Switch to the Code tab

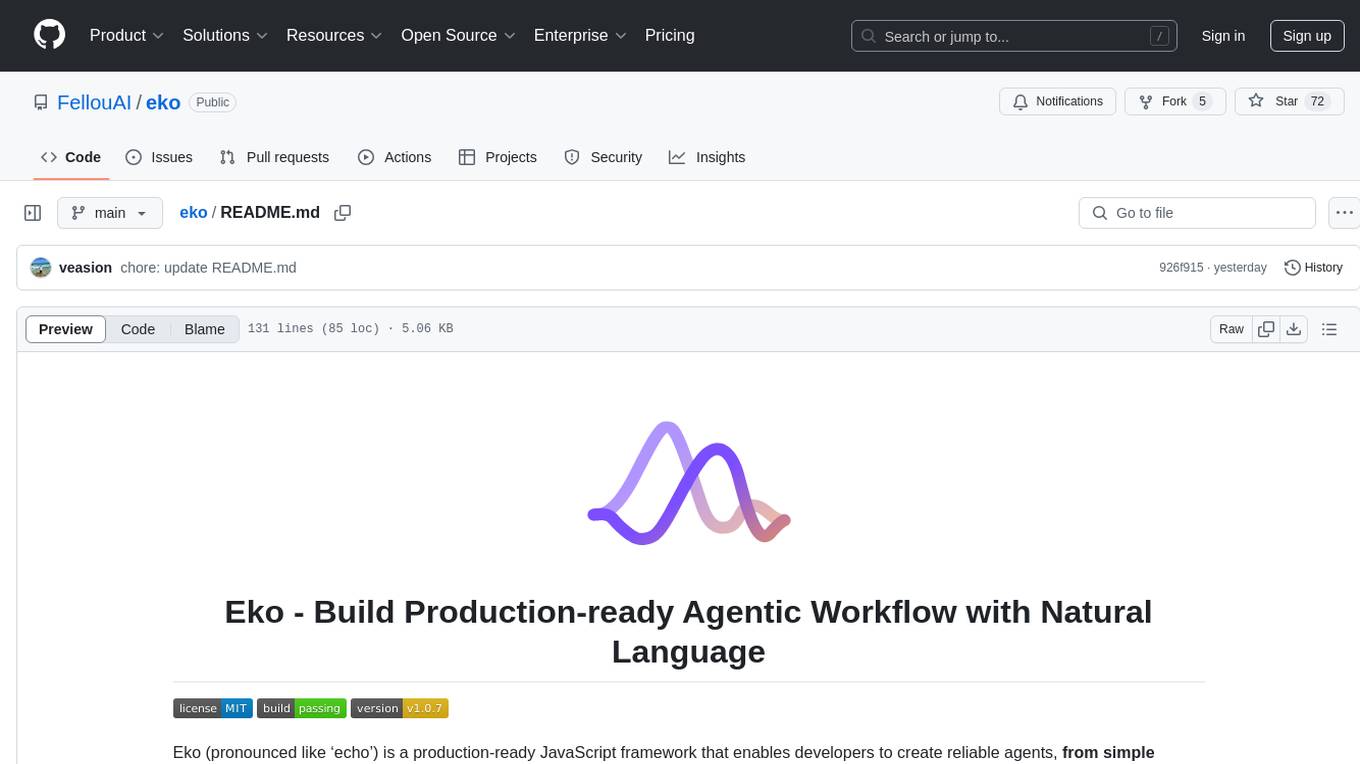click(71, 157)
